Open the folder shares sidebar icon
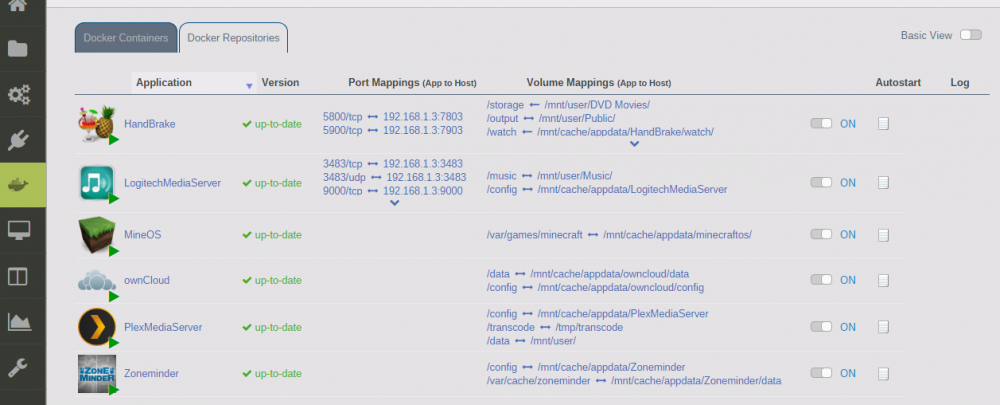This screenshot has height=405, width=1000. point(18,48)
